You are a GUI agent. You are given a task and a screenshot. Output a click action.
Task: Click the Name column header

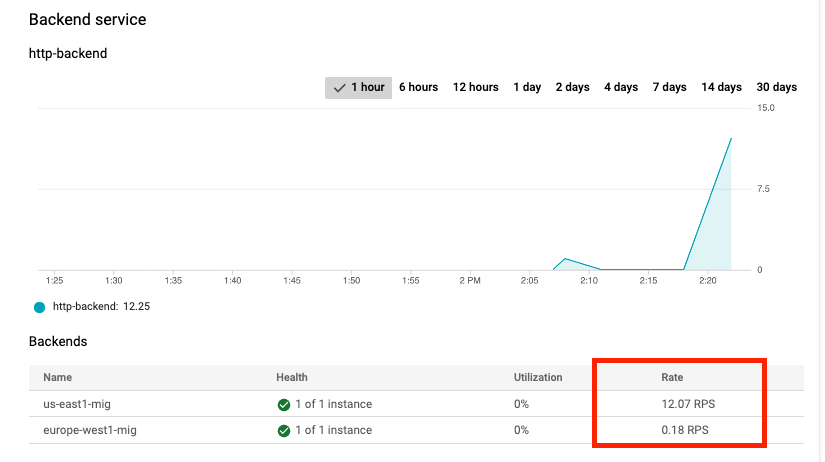tap(58, 377)
